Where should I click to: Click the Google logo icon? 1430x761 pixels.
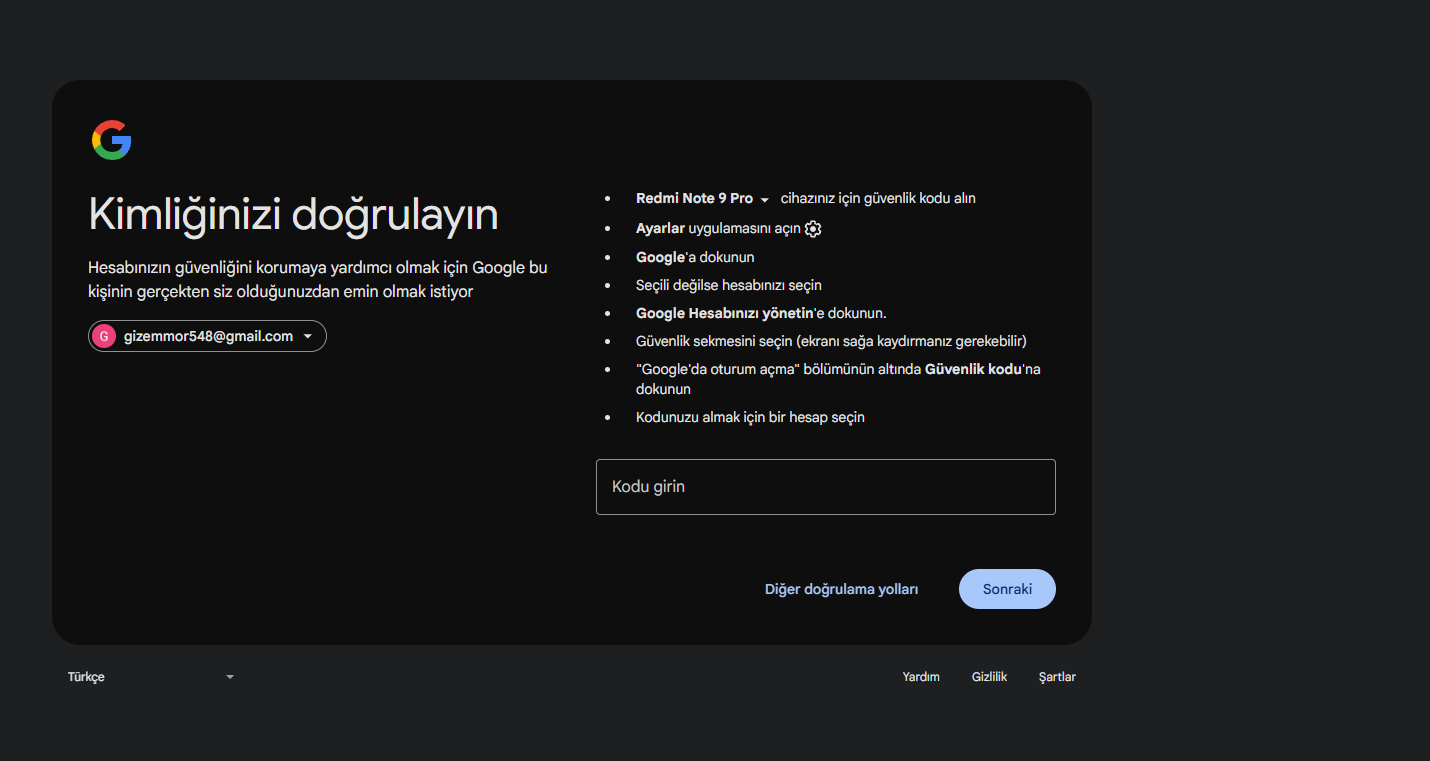(x=112, y=140)
